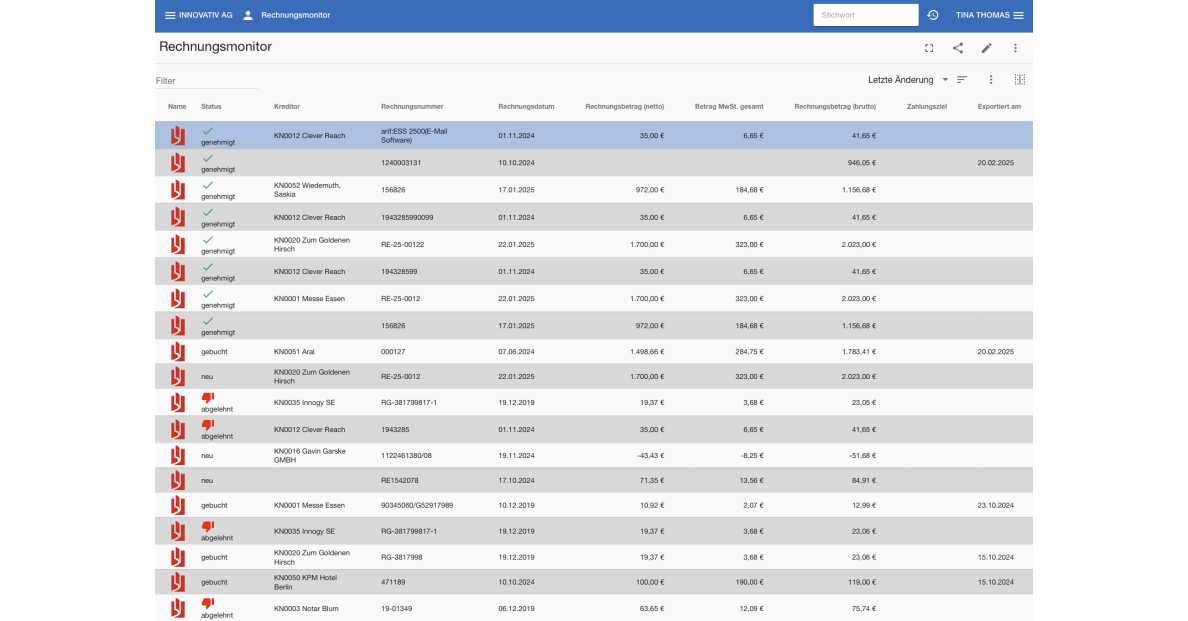This screenshot has height=621, width=1188.
Task: Open the TINA THOMAS user menu
Action: 989,15
